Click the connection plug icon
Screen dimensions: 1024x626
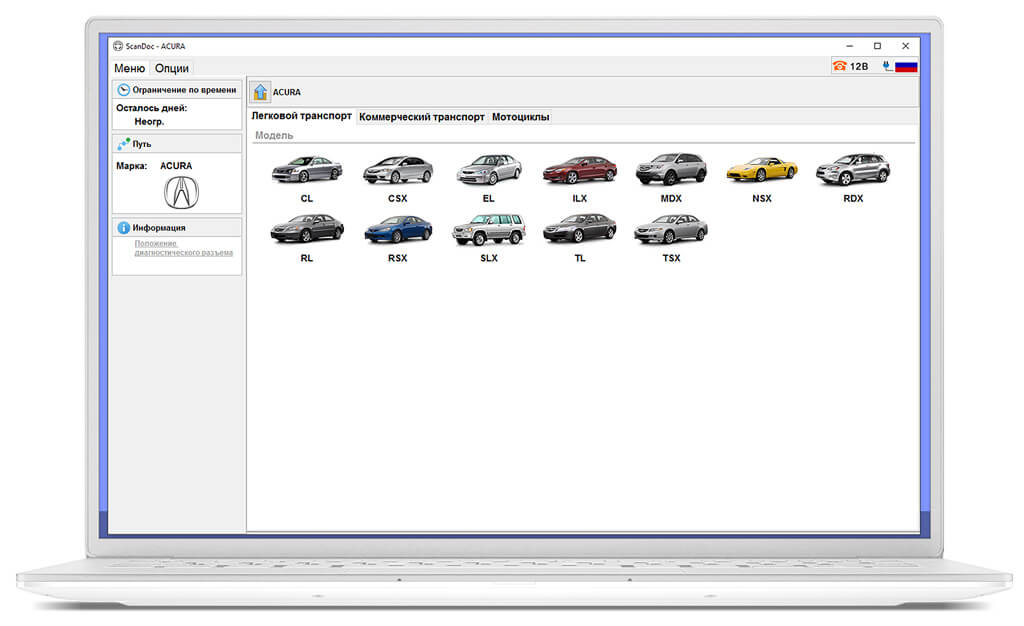pyautogui.click(x=887, y=66)
